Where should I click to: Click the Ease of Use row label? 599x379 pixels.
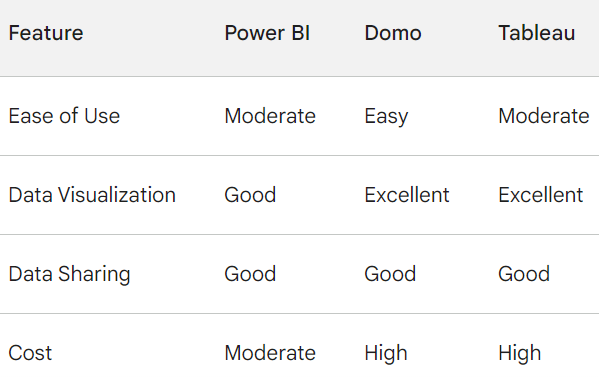(64, 116)
